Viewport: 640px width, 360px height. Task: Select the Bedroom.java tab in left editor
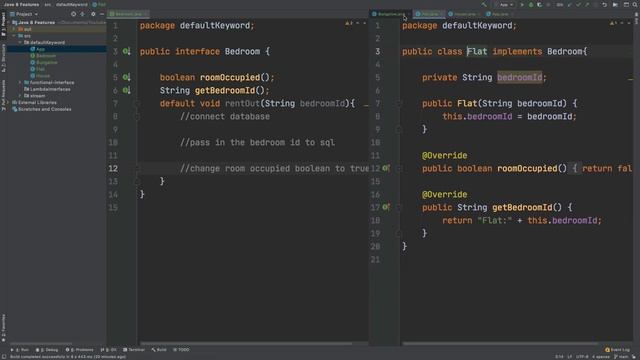click(x=128, y=14)
